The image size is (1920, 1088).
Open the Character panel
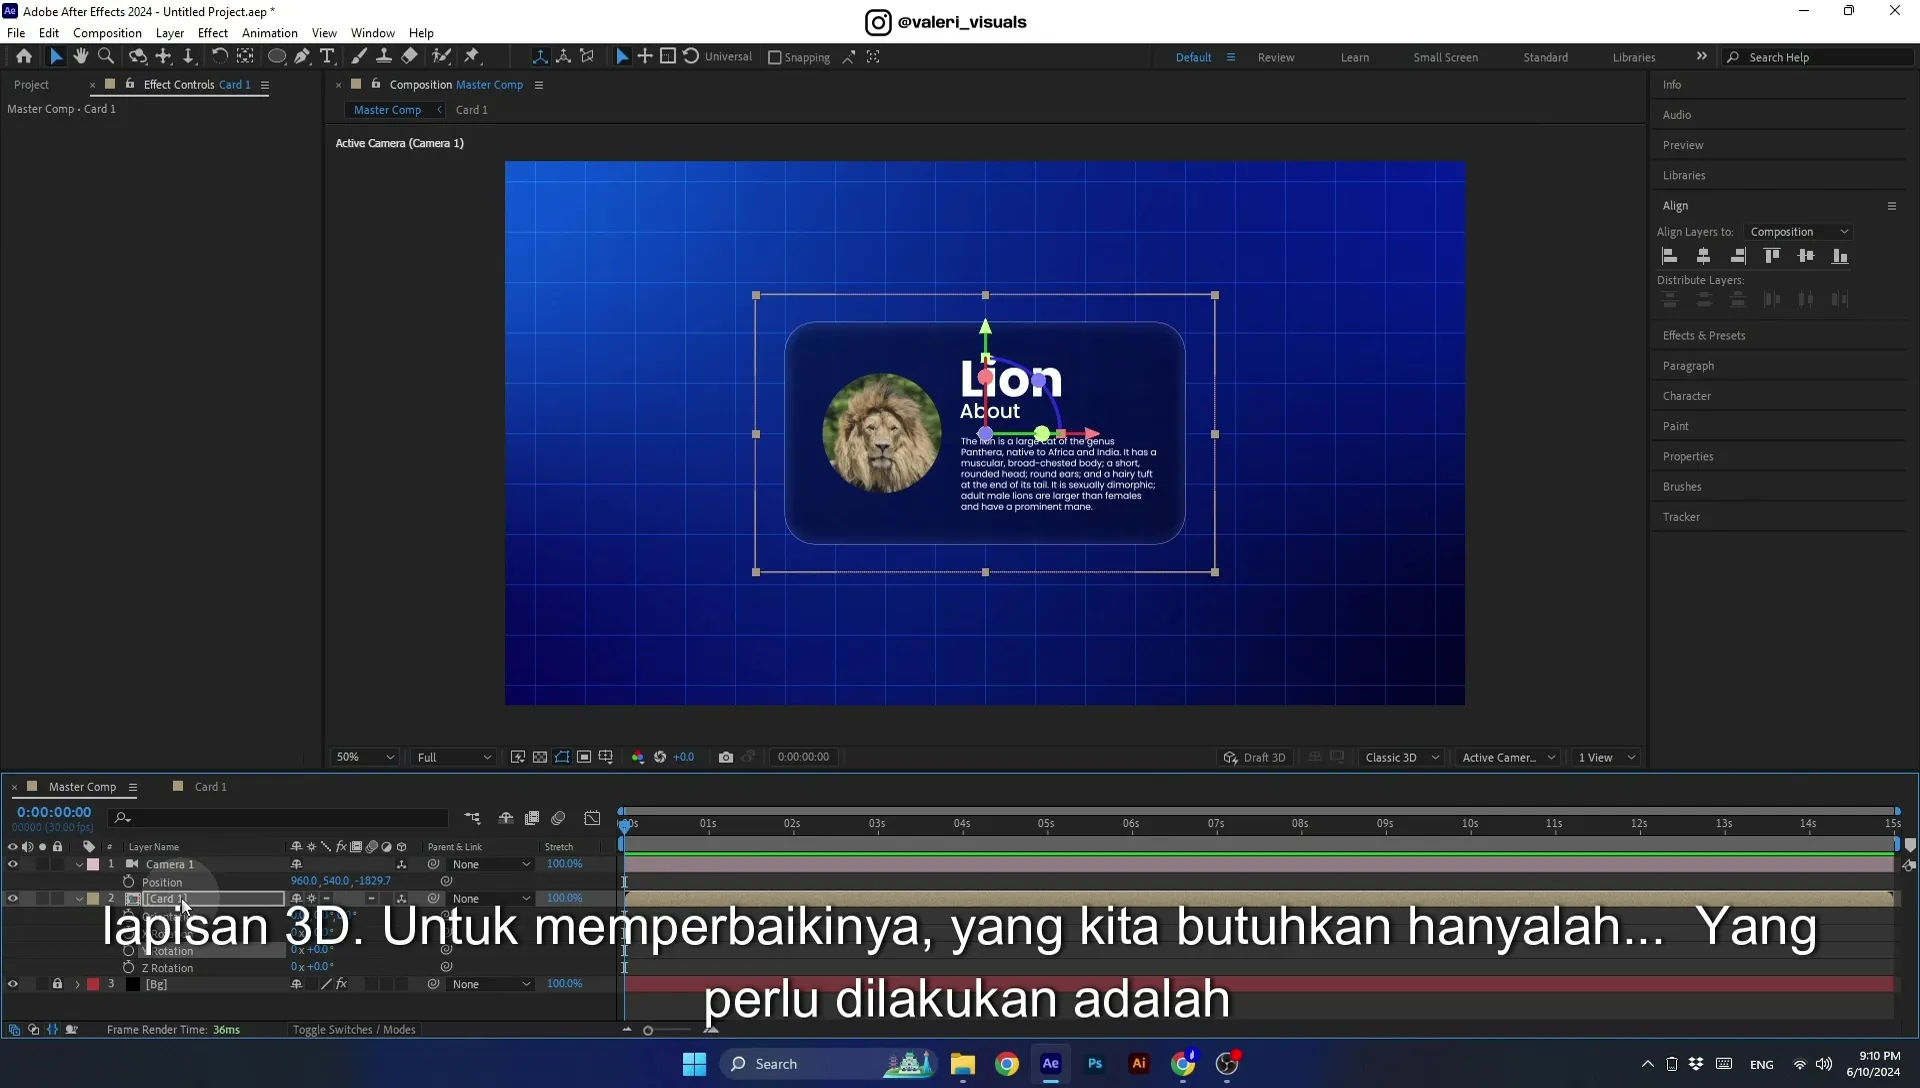click(1686, 396)
